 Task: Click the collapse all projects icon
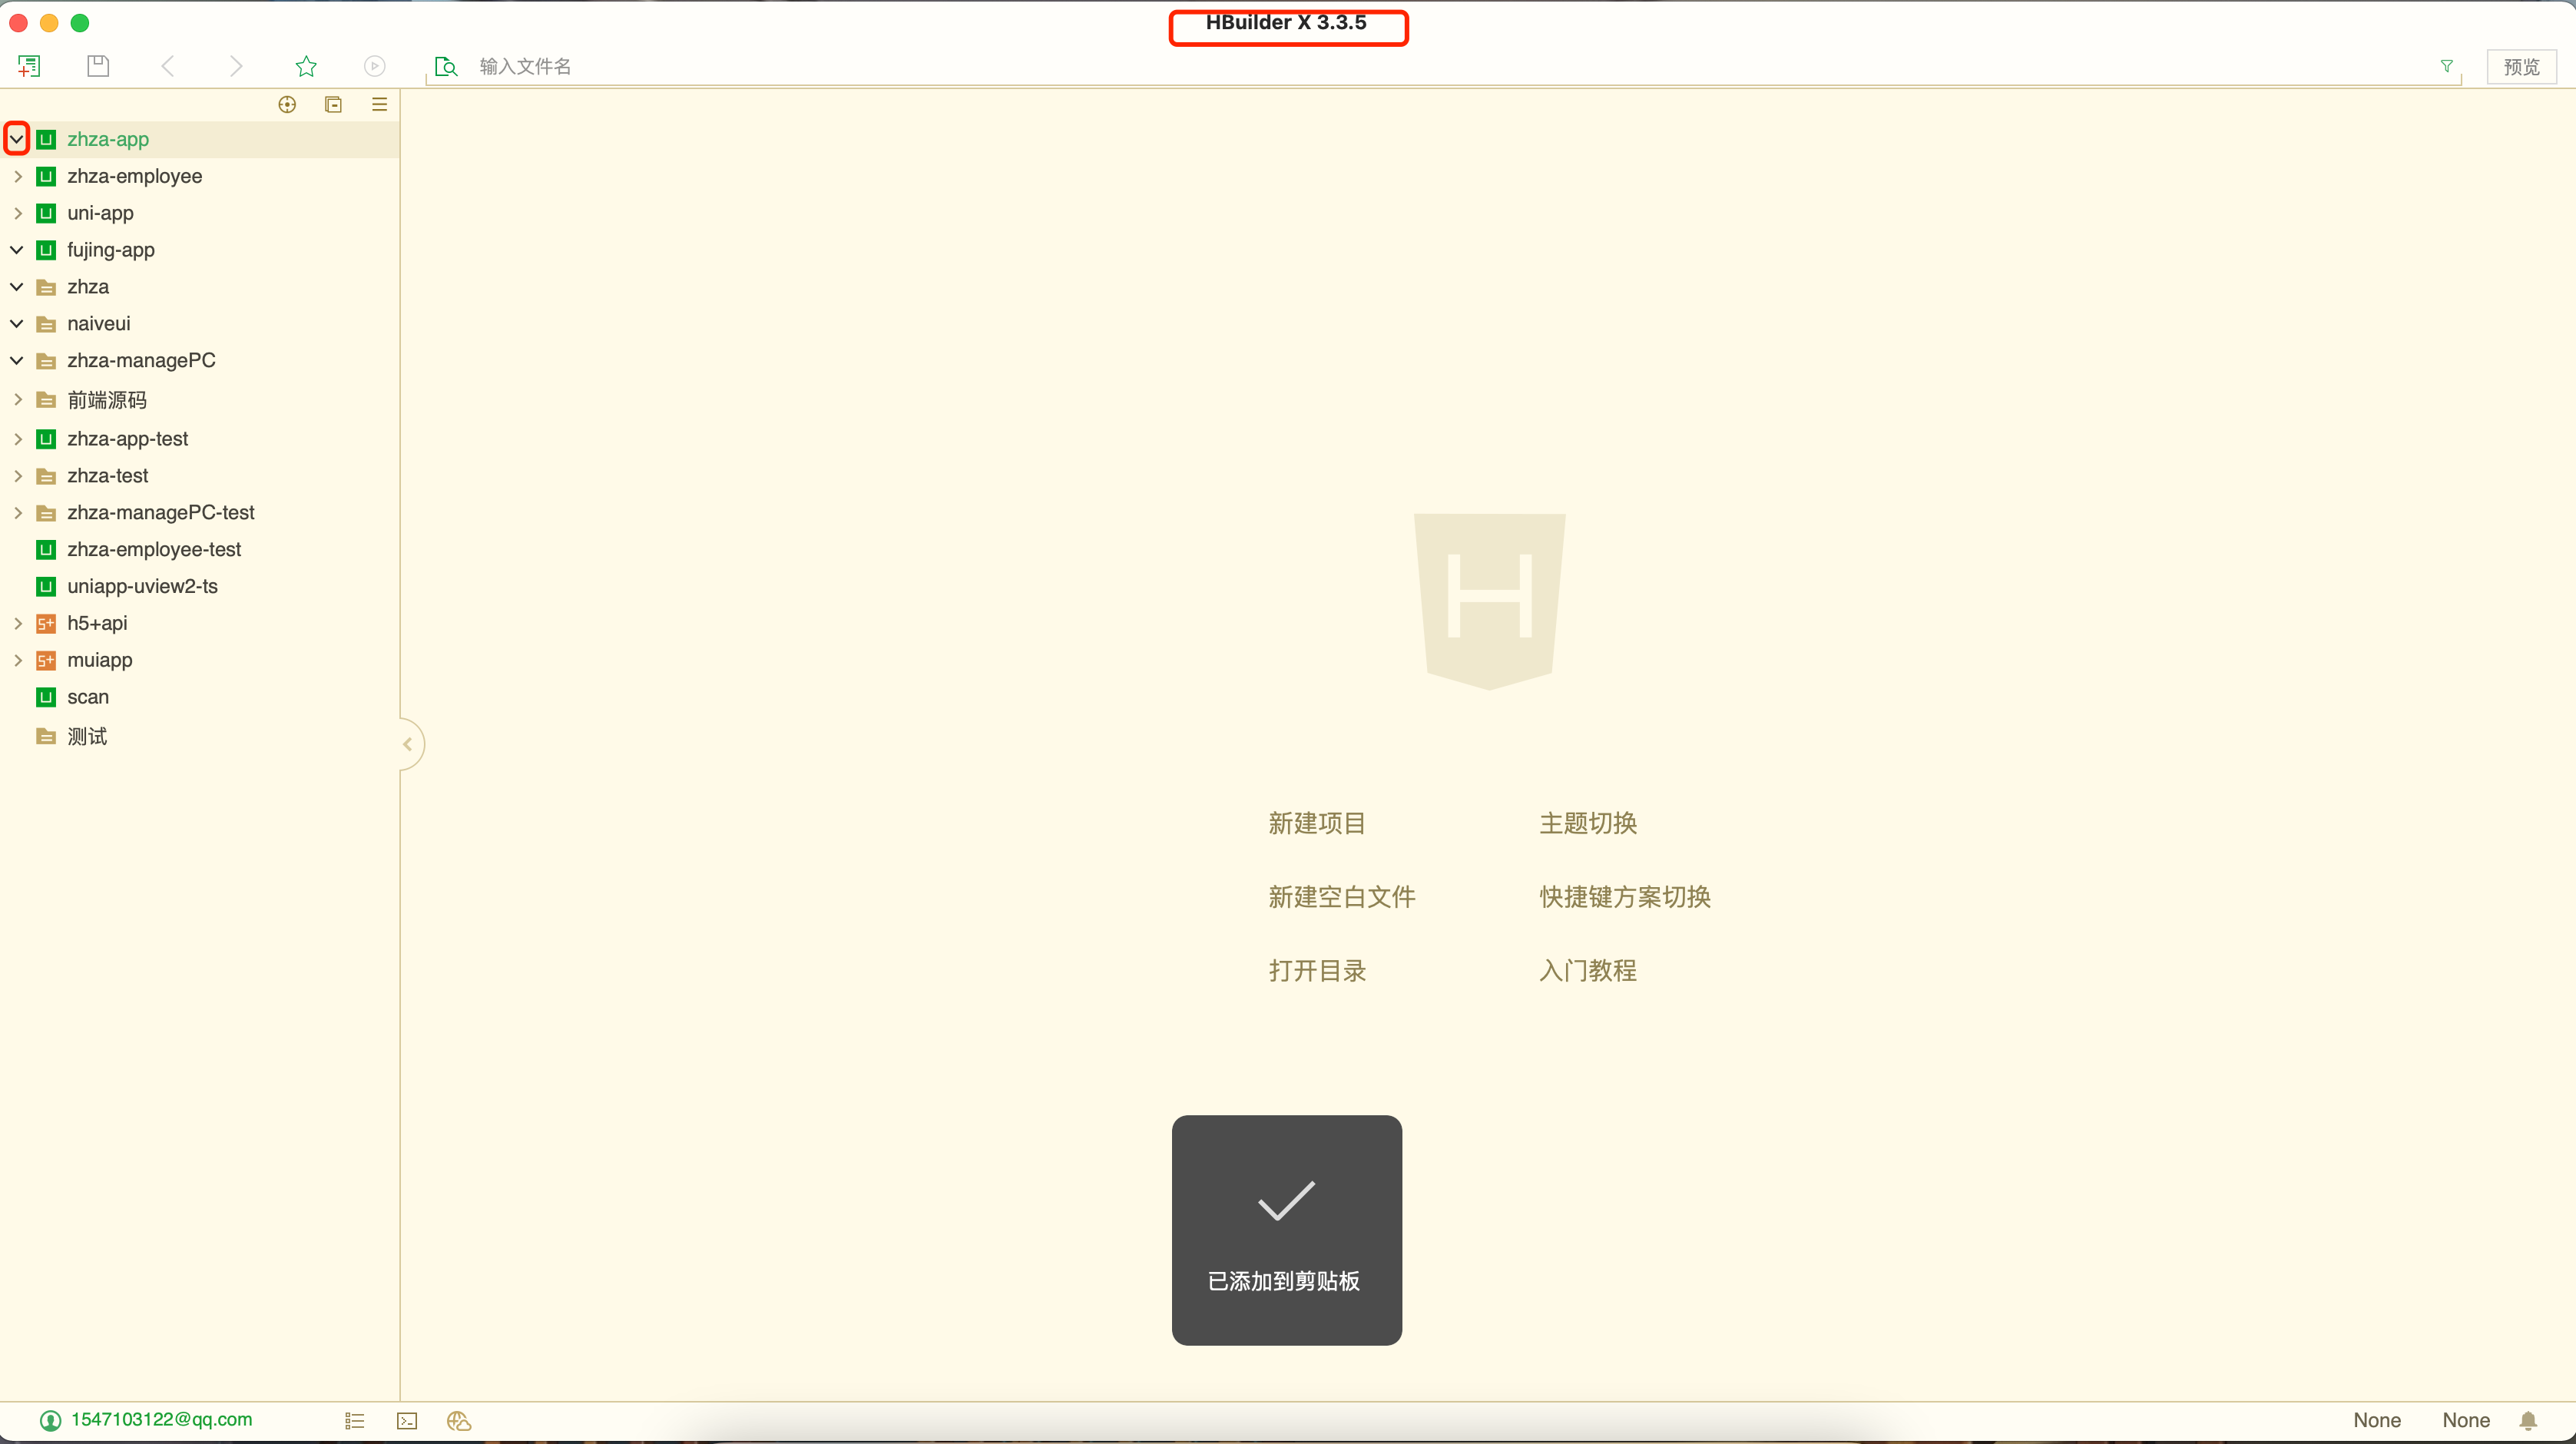coord(334,104)
